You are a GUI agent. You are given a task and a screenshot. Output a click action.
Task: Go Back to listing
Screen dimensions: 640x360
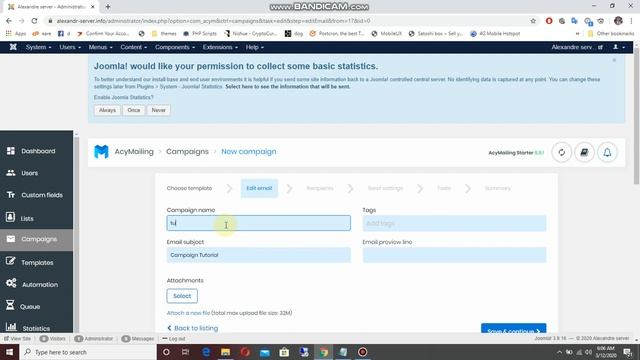193,328
